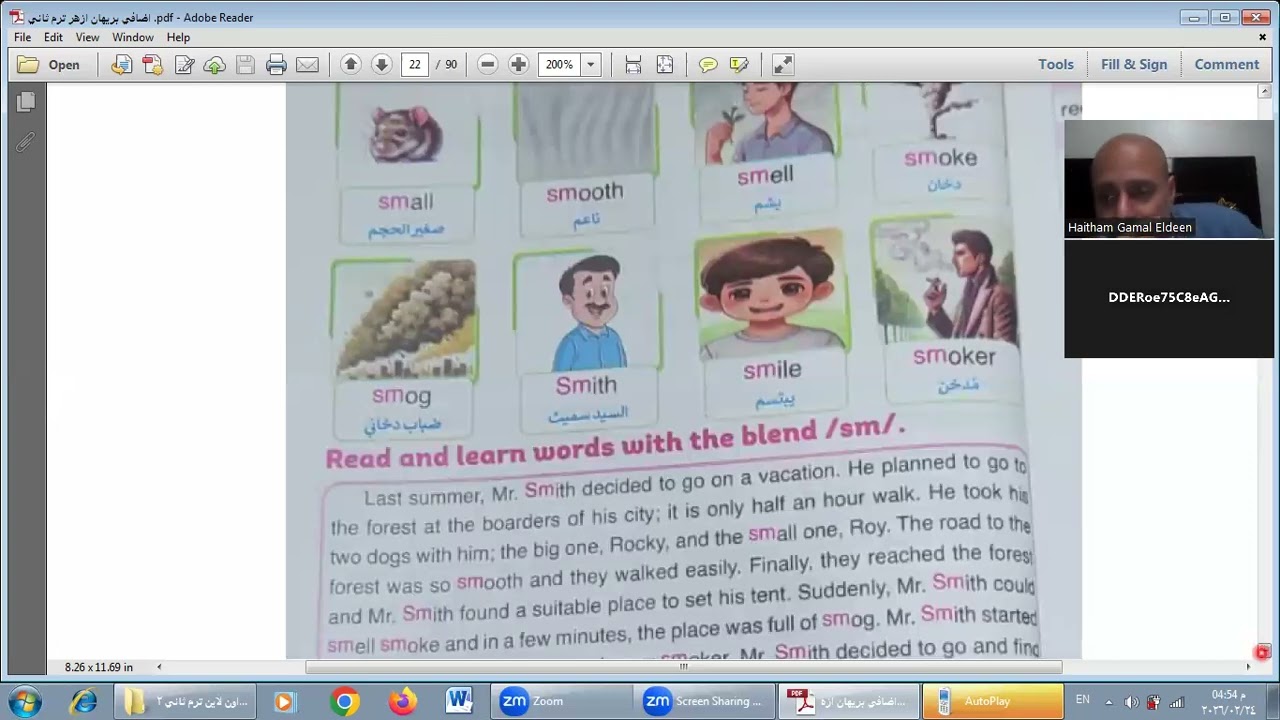Open the Tools pane

(1056, 64)
